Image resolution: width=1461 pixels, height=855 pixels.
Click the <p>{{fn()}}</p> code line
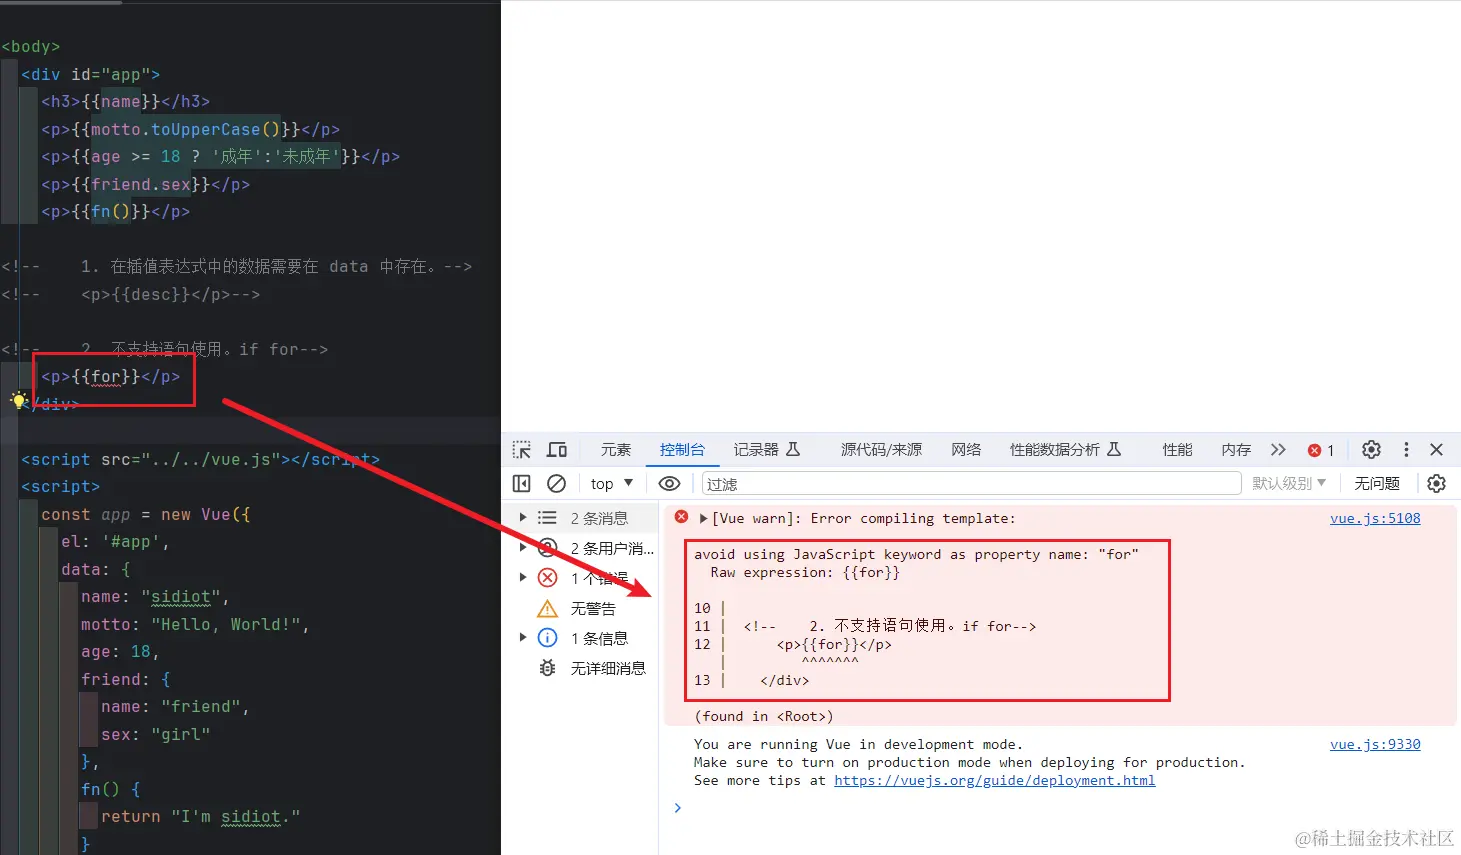point(115,211)
